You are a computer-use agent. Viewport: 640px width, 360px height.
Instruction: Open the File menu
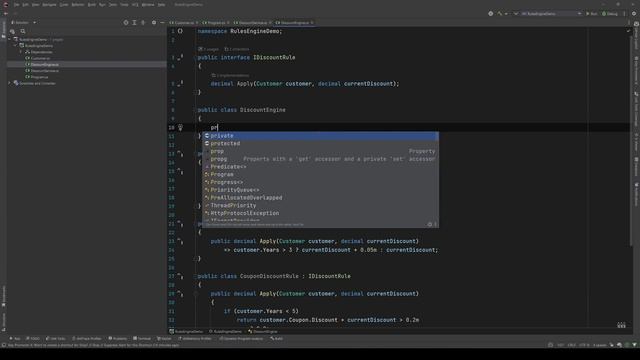[x=17, y=4]
